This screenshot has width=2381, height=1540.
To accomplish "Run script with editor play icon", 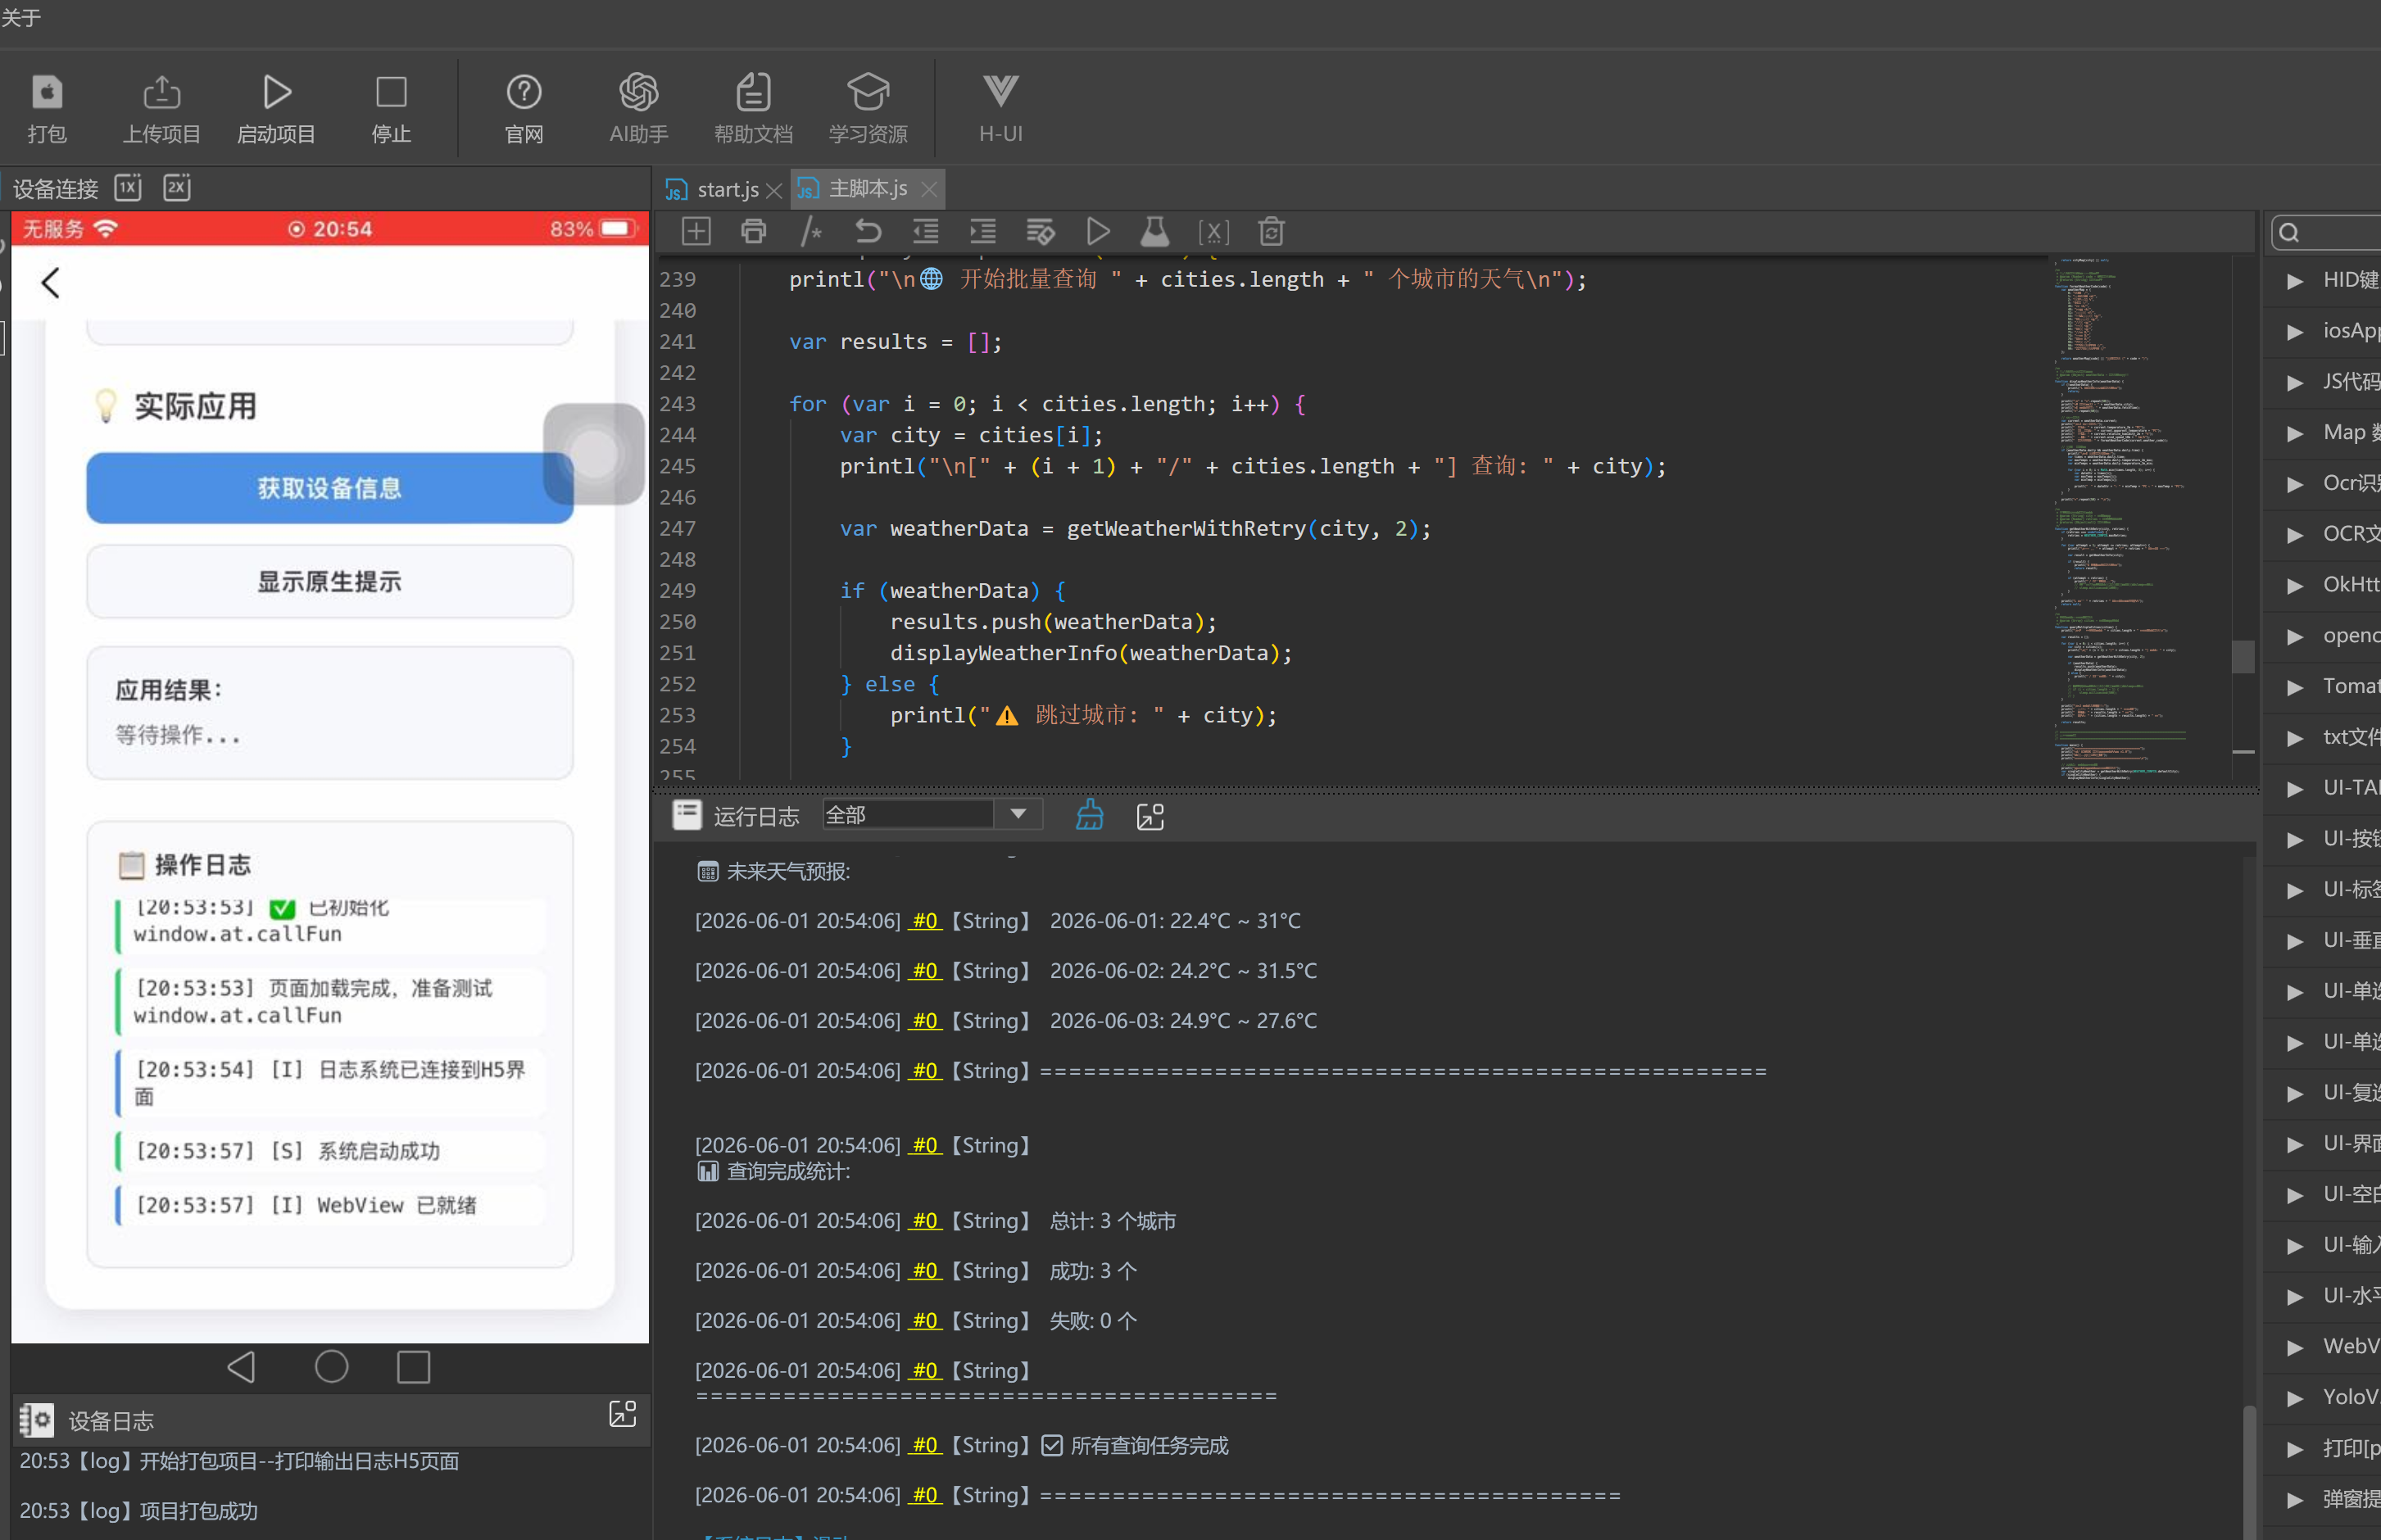I will click(1098, 232).
